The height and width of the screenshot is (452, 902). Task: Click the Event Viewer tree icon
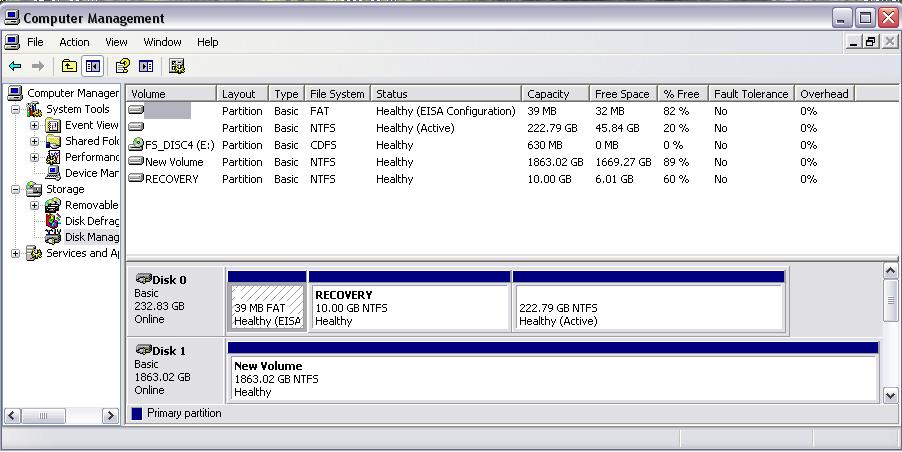click(53, 125)
